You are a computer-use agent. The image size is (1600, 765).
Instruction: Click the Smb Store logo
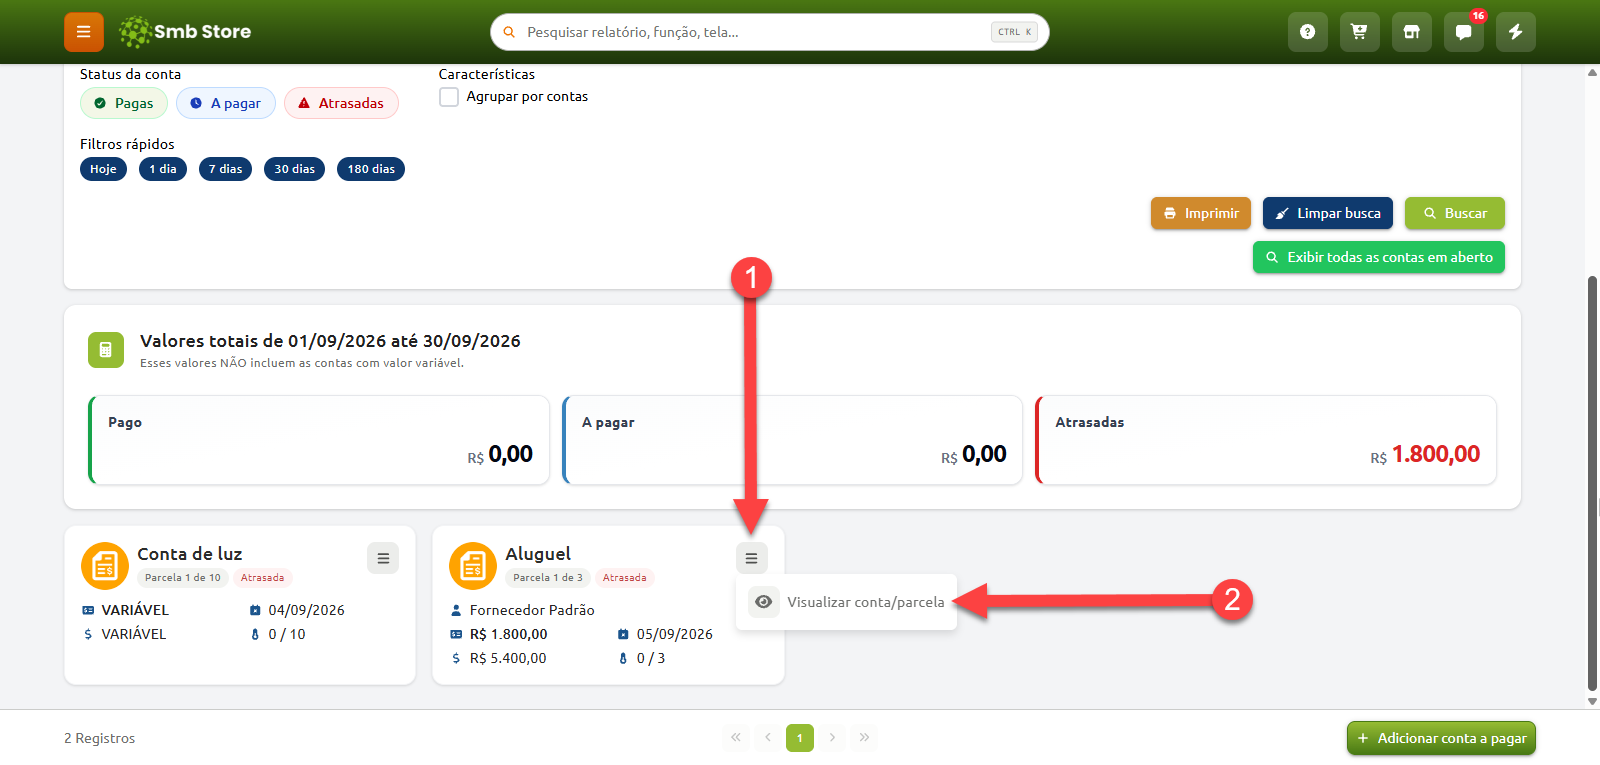[185, 32]
